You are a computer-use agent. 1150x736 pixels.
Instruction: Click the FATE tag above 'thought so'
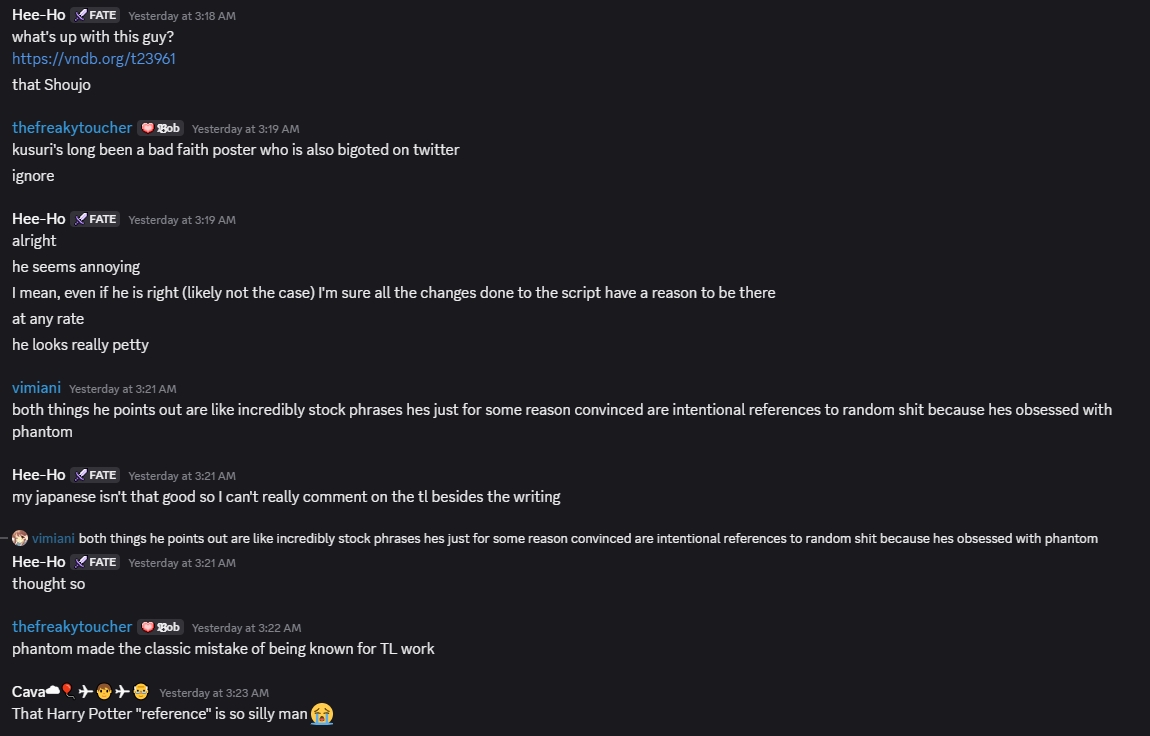click(x=95, y=562)
